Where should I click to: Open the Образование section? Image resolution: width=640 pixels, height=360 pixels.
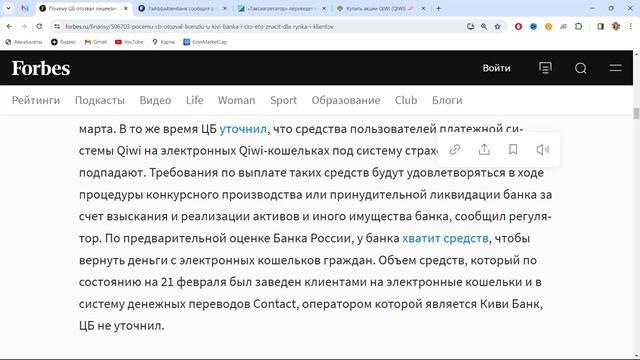point(346,100)
